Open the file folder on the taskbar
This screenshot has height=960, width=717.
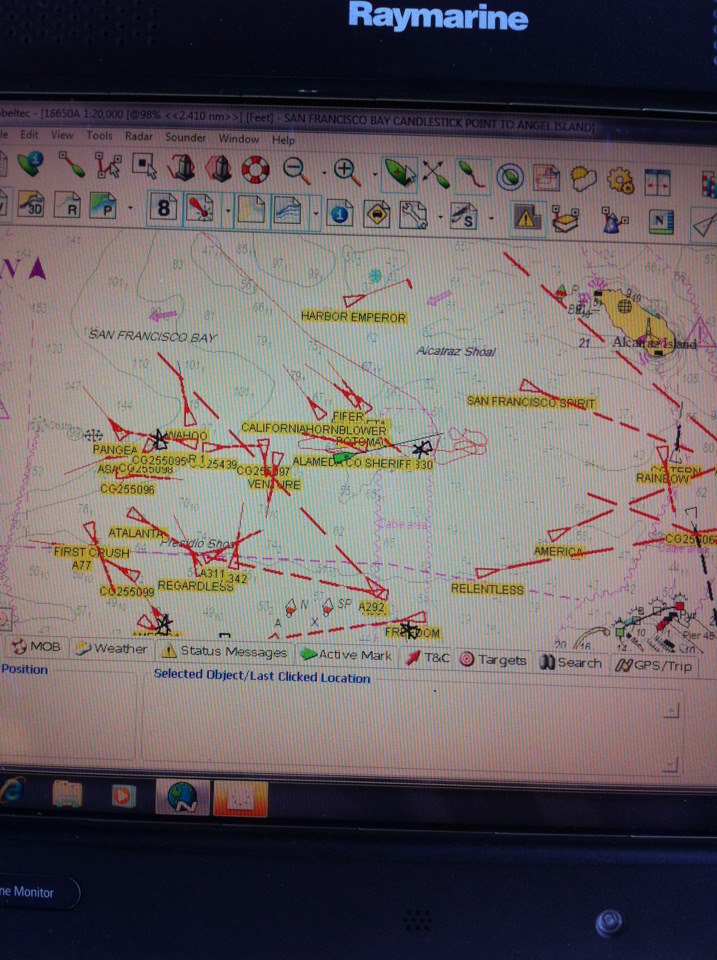68,795
